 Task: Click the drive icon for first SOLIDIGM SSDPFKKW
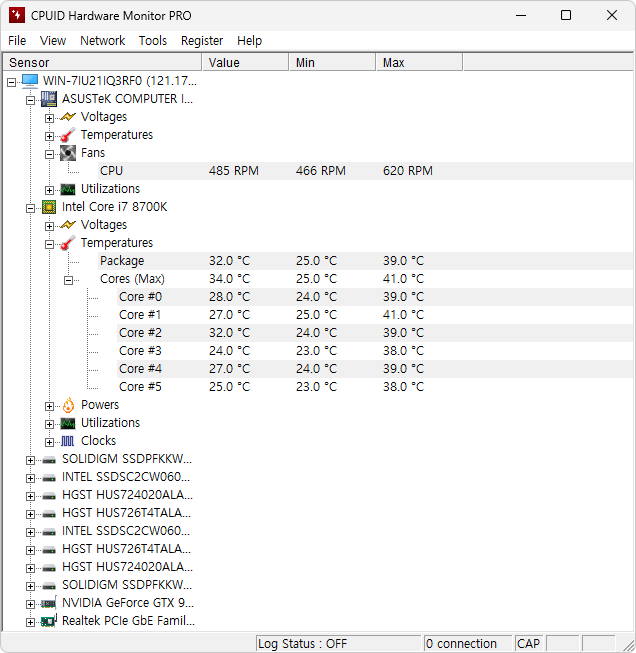49,460
